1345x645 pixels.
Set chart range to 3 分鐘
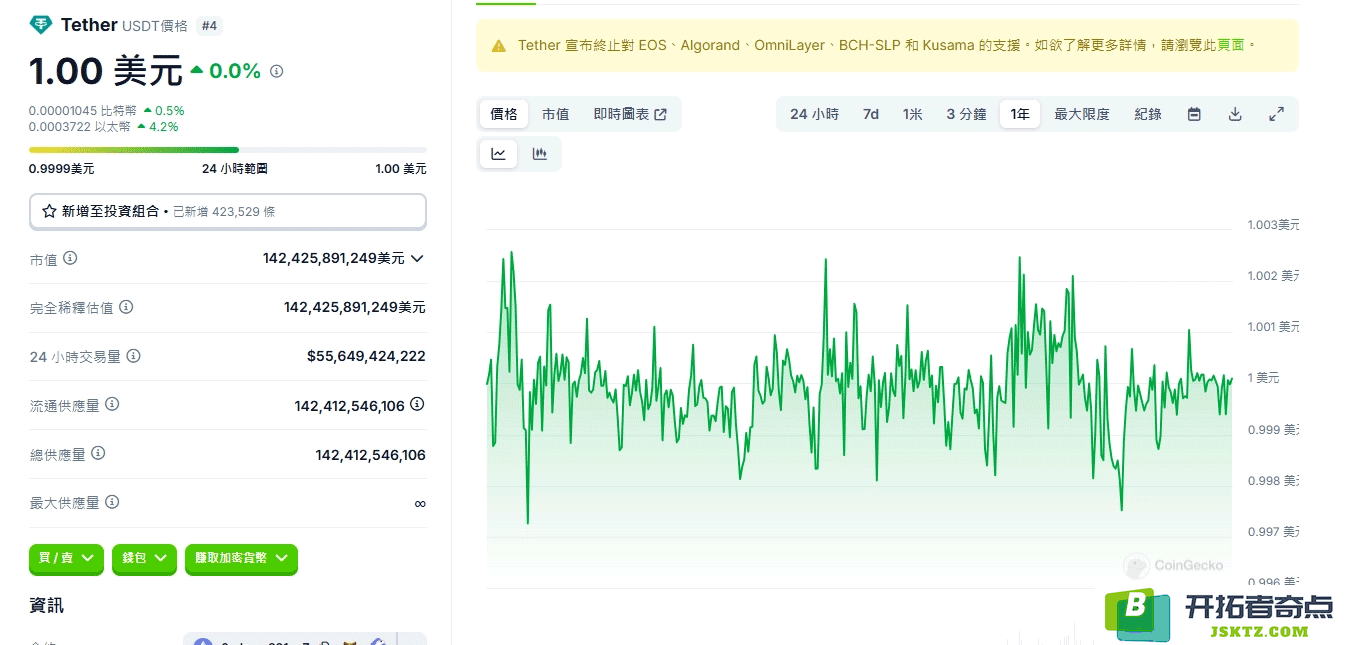pos(966,114)
